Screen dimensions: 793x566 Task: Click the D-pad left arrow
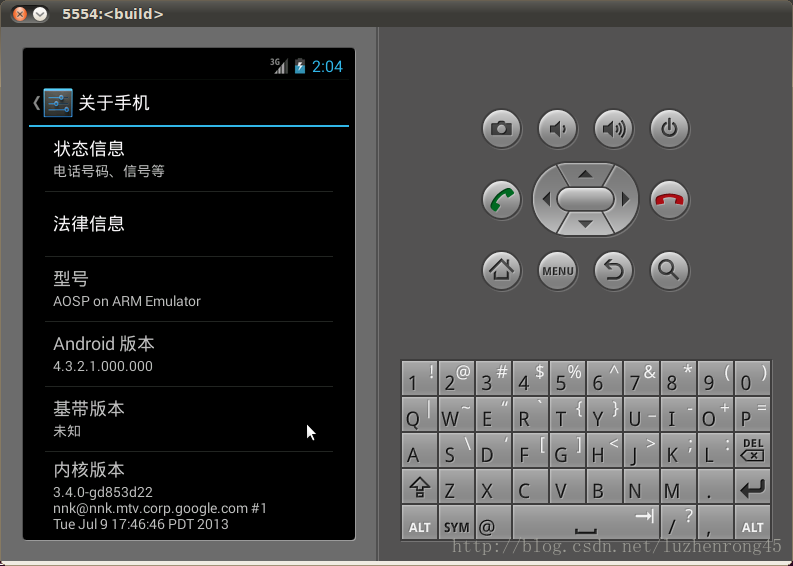pyautogui.click(x=546, y=199)
